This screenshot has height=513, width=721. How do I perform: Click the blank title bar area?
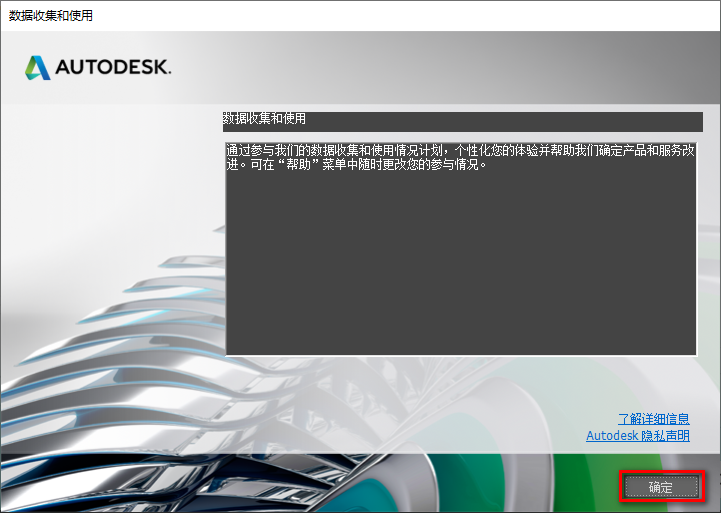pyautogui.click(x=400, y=16)
